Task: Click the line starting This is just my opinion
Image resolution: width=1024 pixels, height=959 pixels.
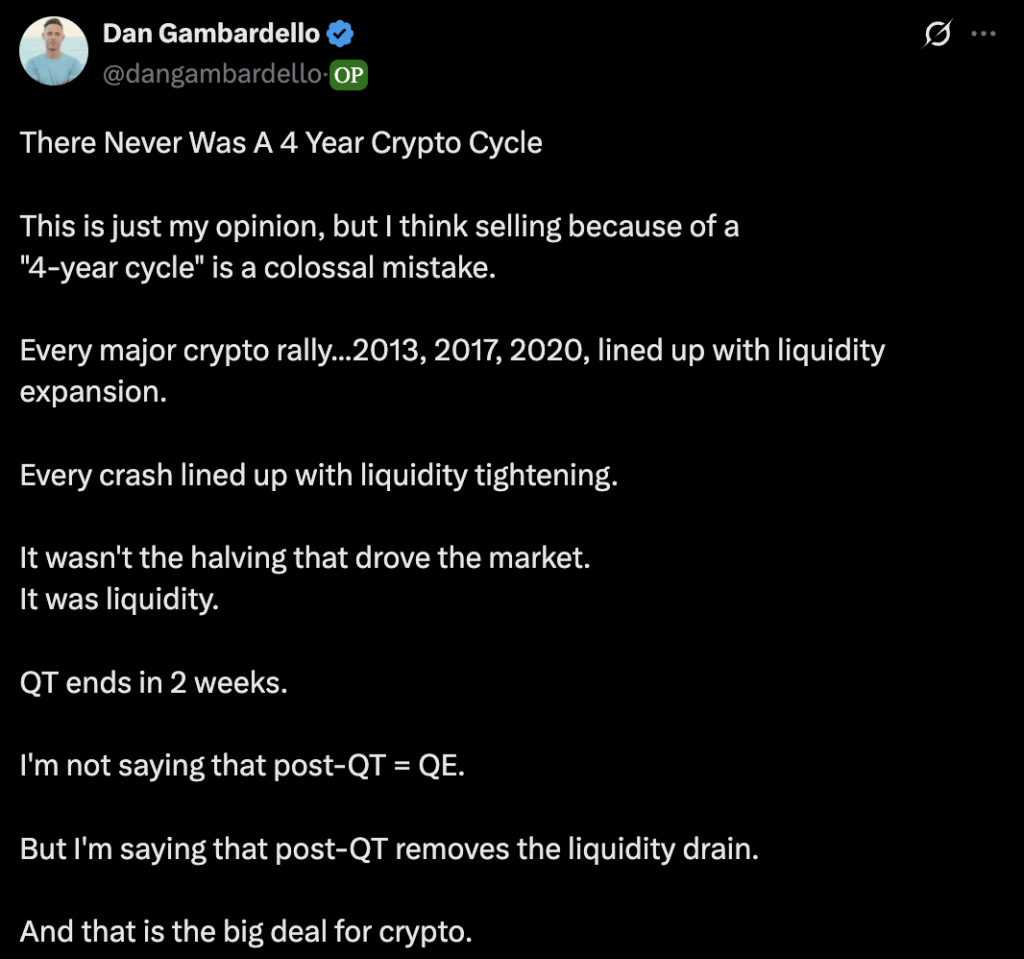Action: (x=379, y=226)
